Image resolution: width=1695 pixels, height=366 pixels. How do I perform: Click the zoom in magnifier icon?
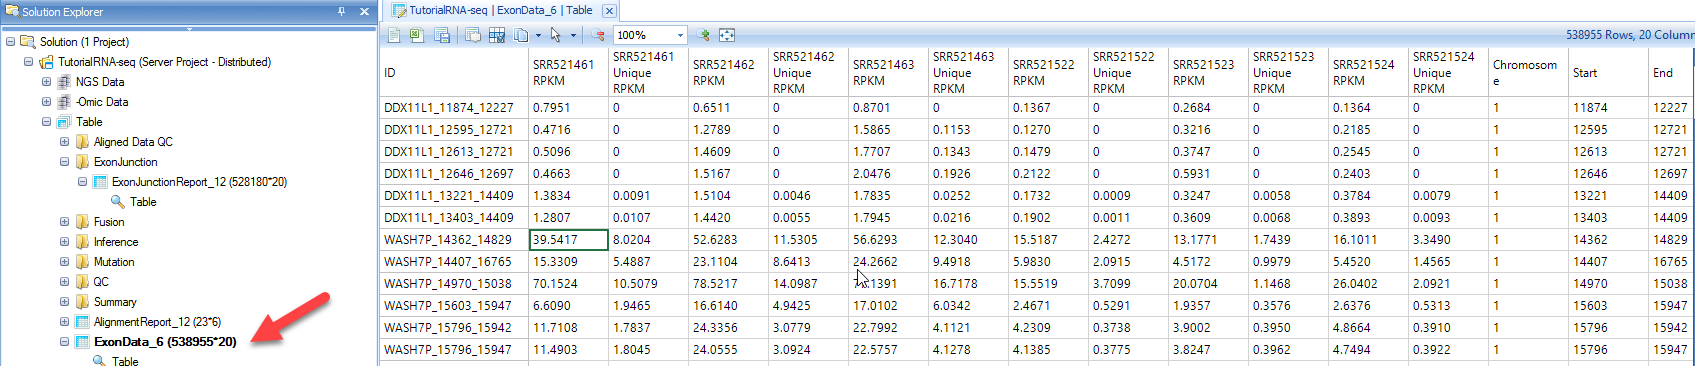703,35
